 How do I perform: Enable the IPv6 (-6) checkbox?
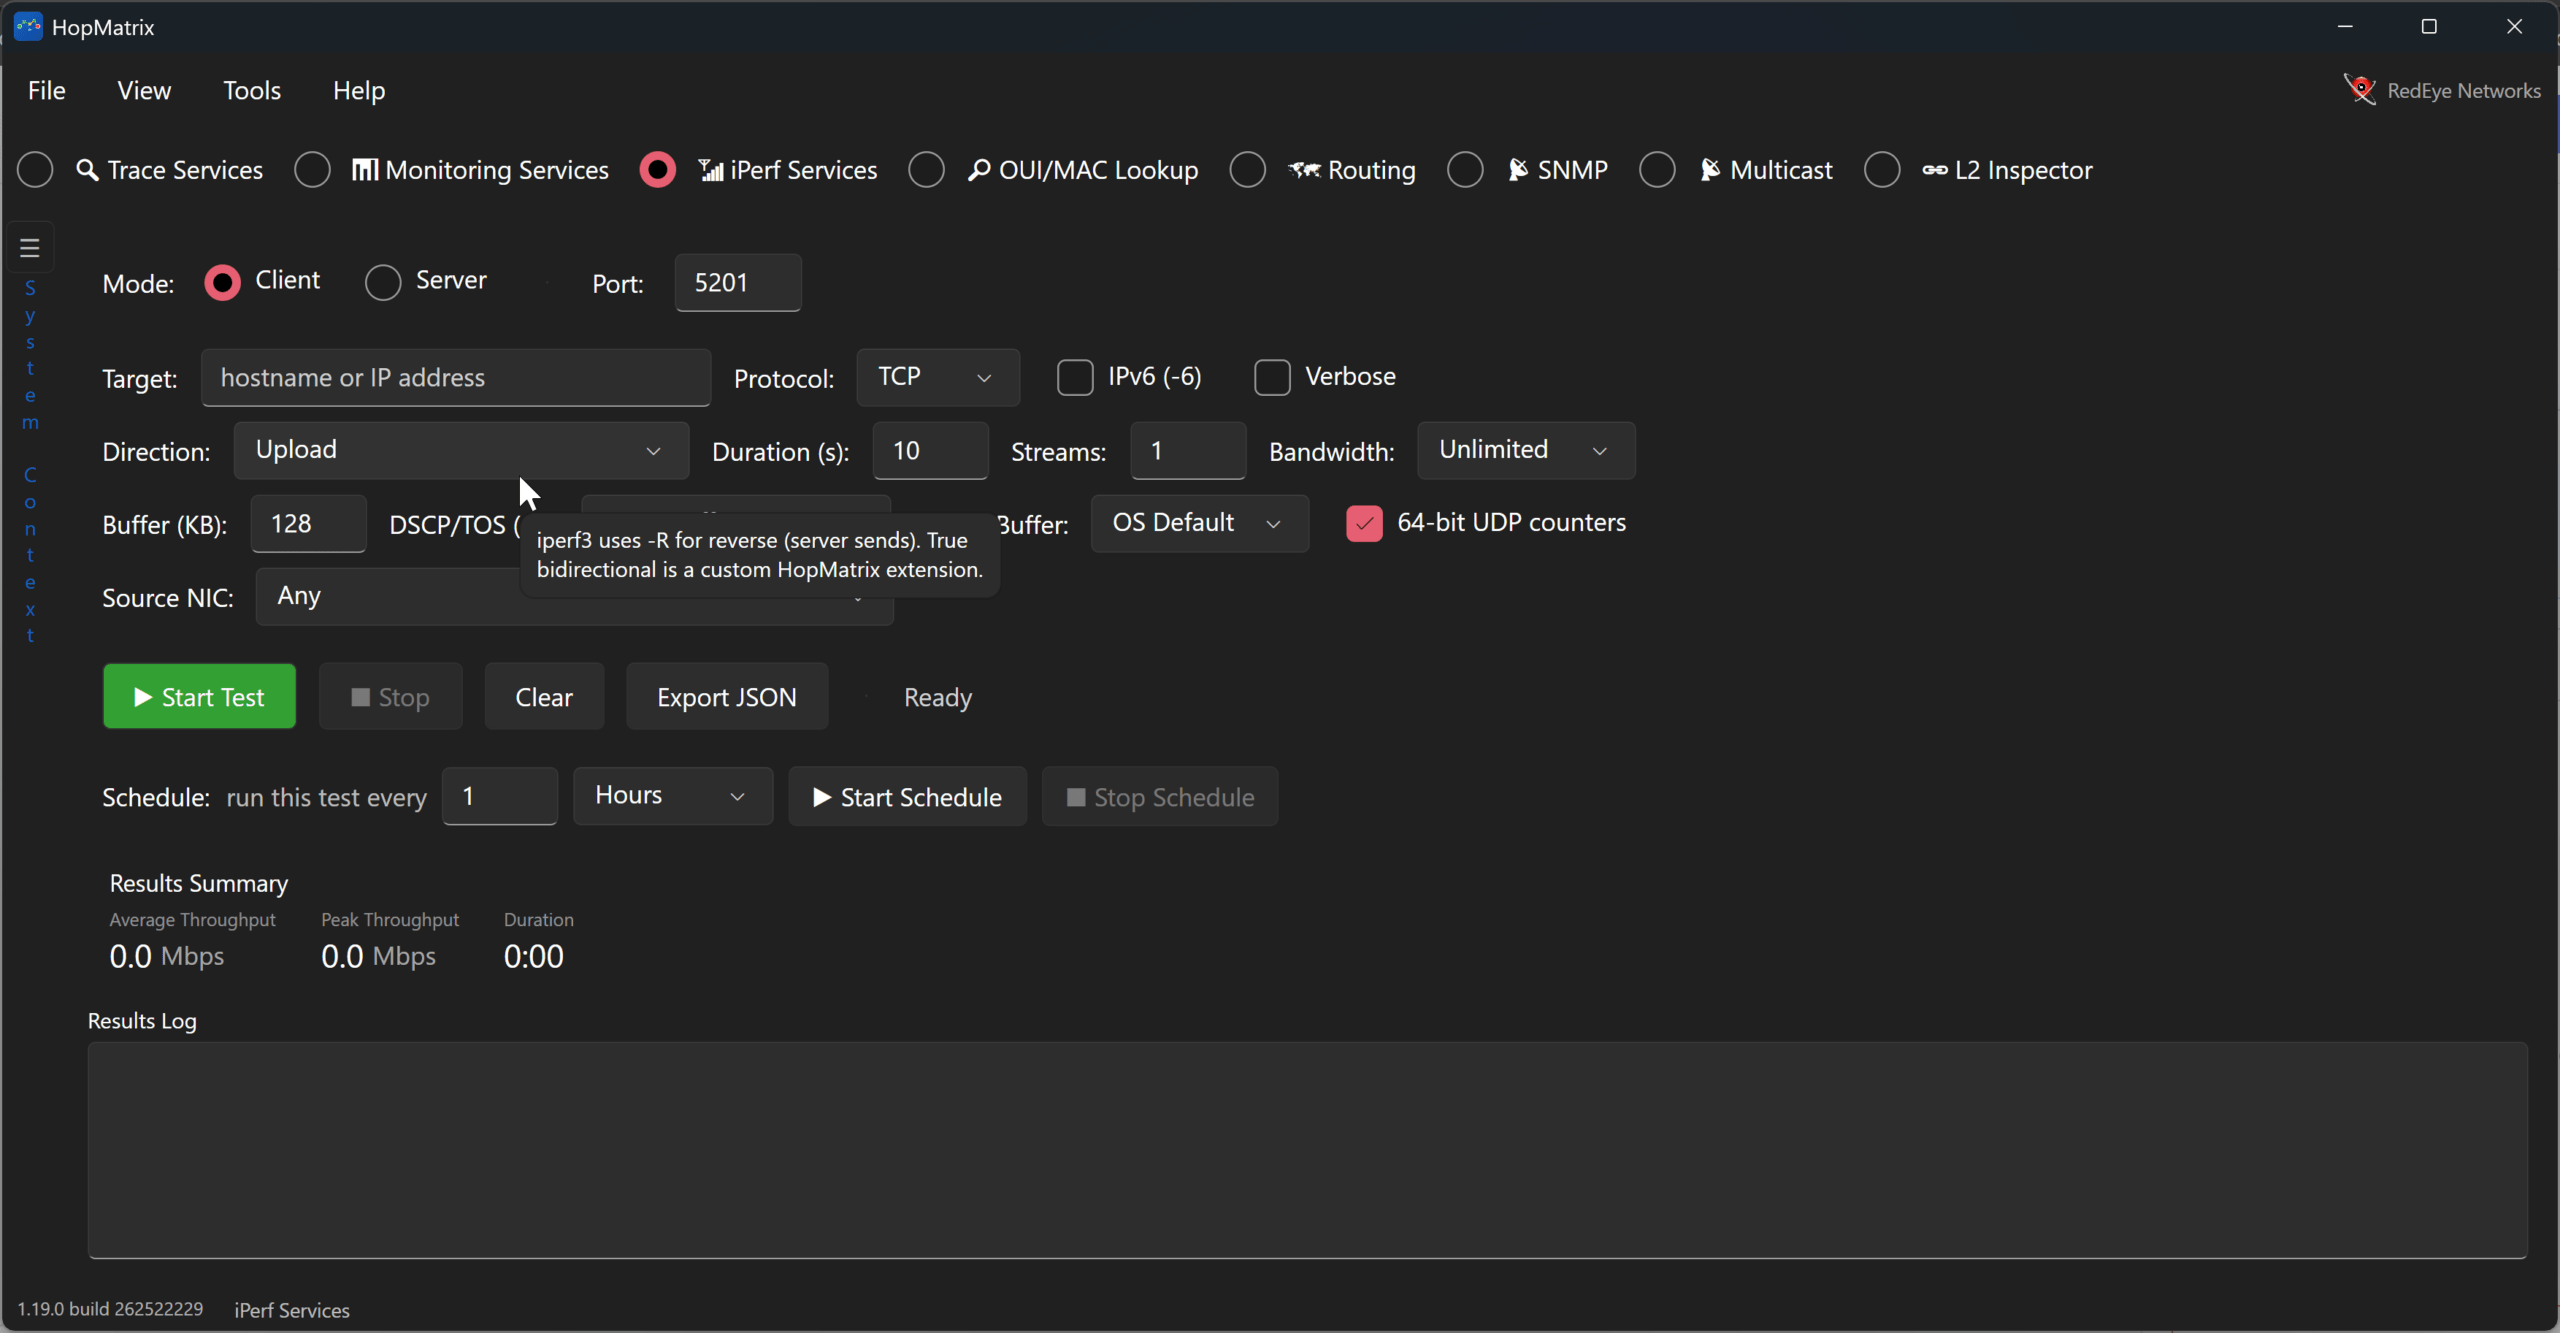[1075, 378]
